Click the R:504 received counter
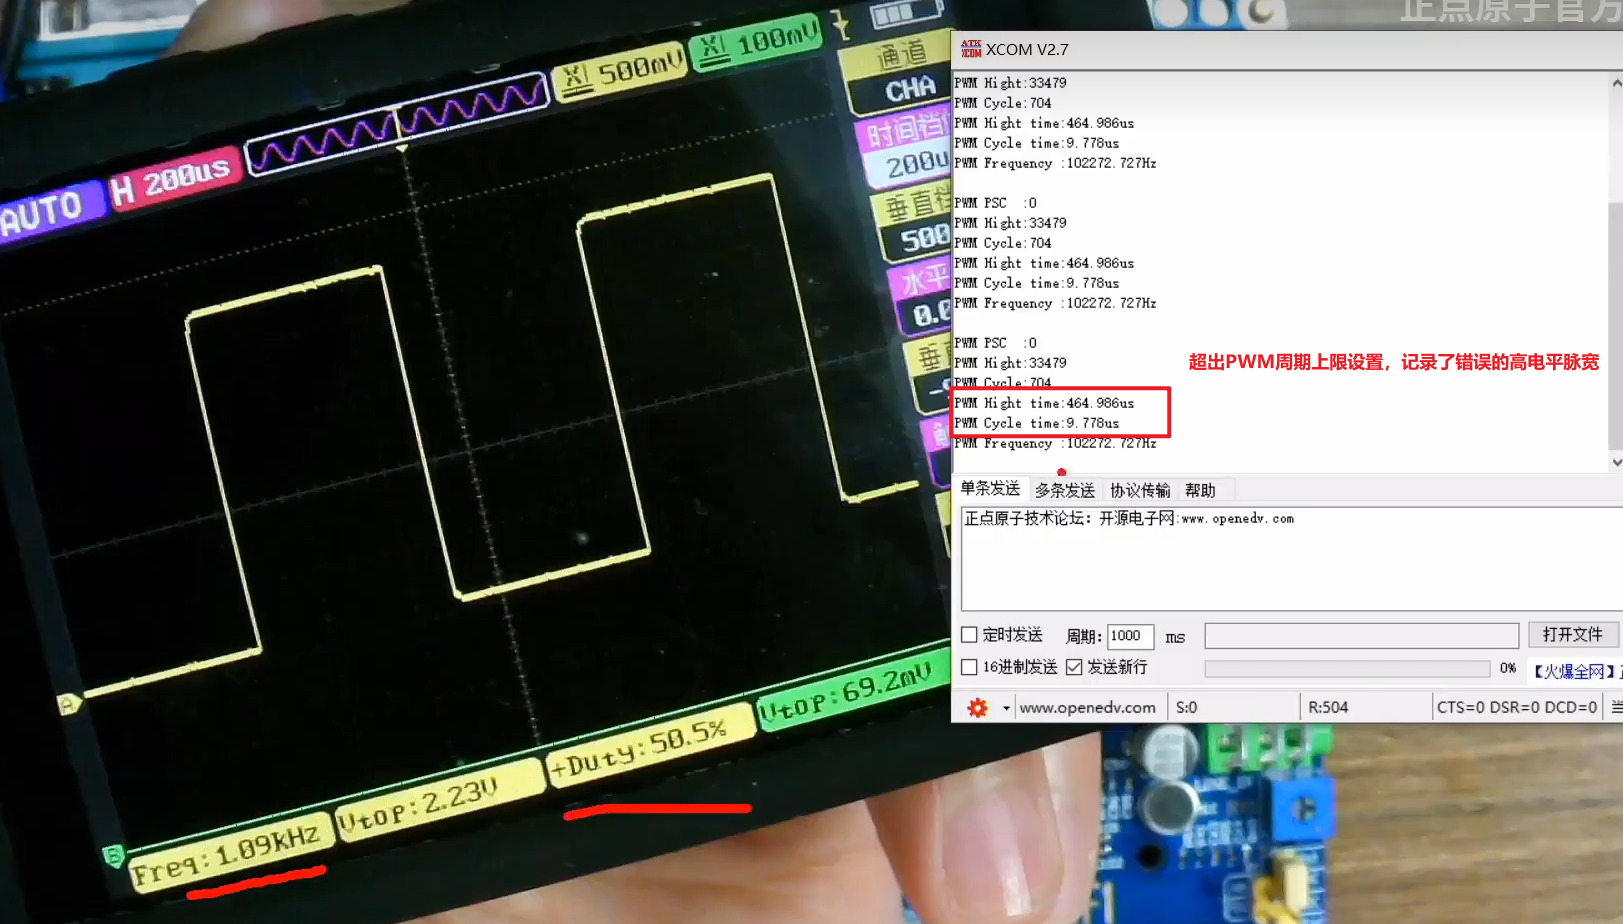 pyautogui.click(x=1328, y=708)
